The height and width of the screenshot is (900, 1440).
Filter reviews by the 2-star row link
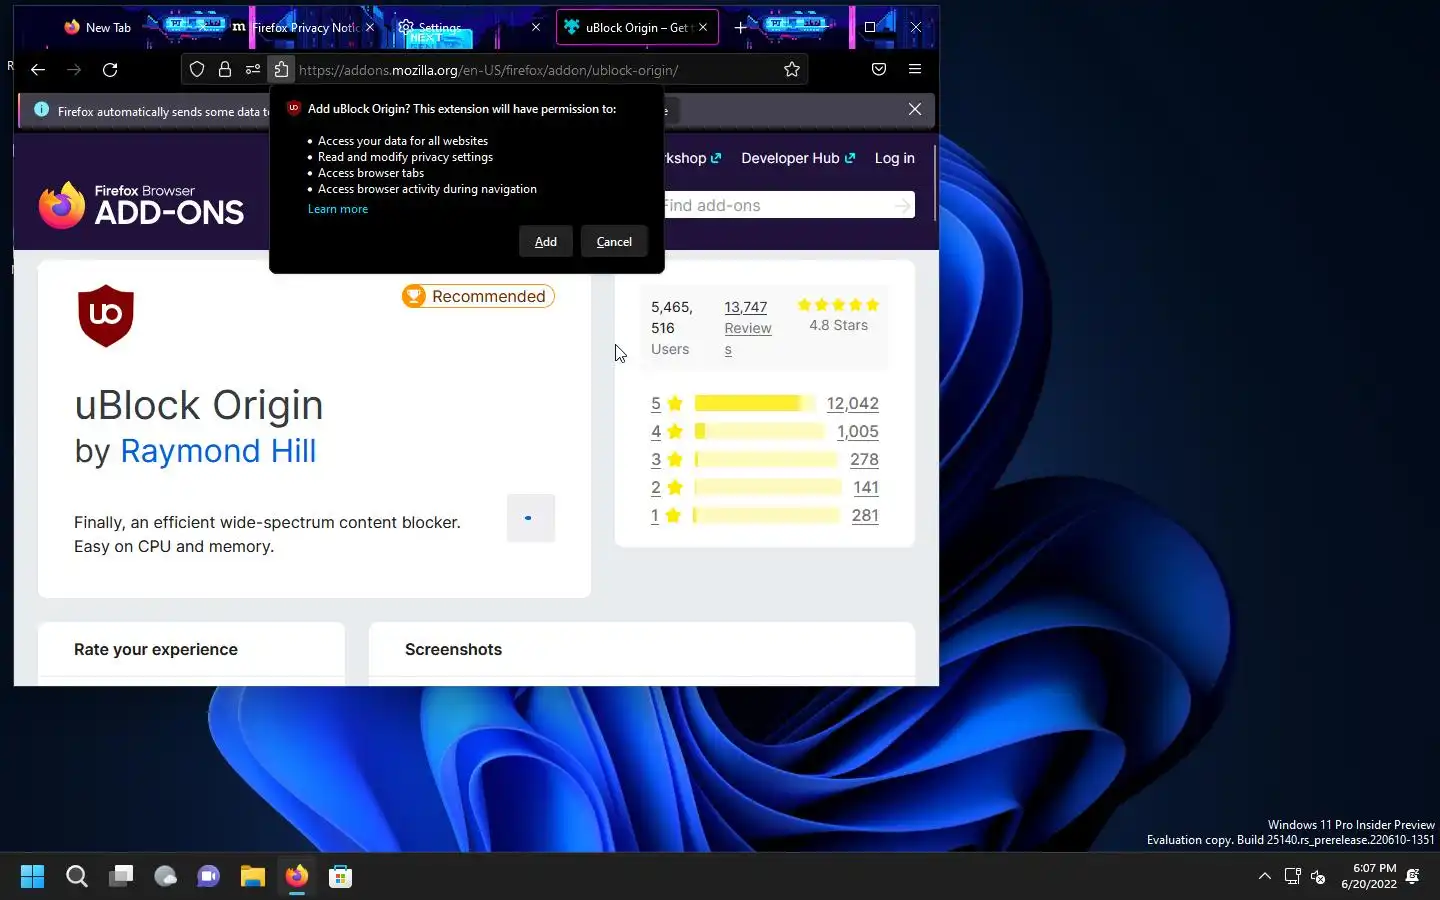(656, 487)
